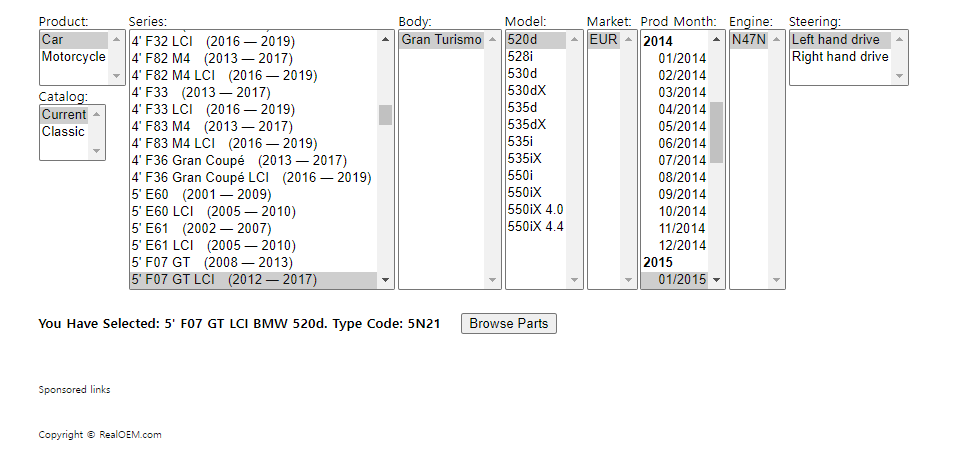Select the 535dX model
This screenshot has height=473, width=976.
tap(536, 124)
